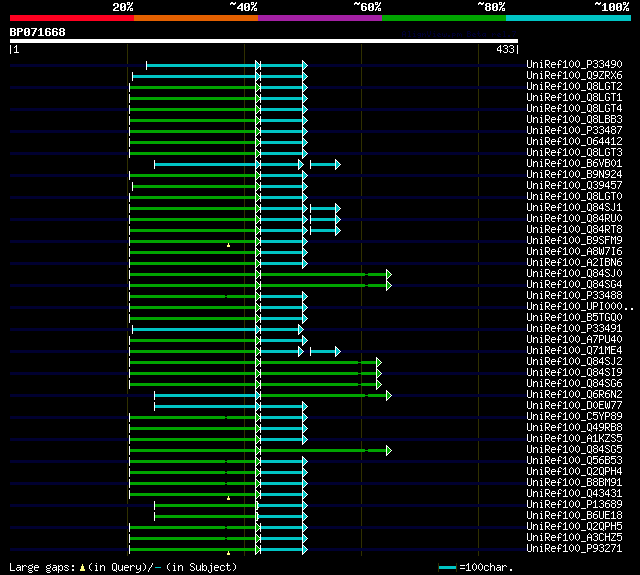Image resolution: width=640 pixels, height=575 pixels.
Task: Open subject UniRef100_Q84SJ0
Action: pyautogui.click(x=574, y=273)
